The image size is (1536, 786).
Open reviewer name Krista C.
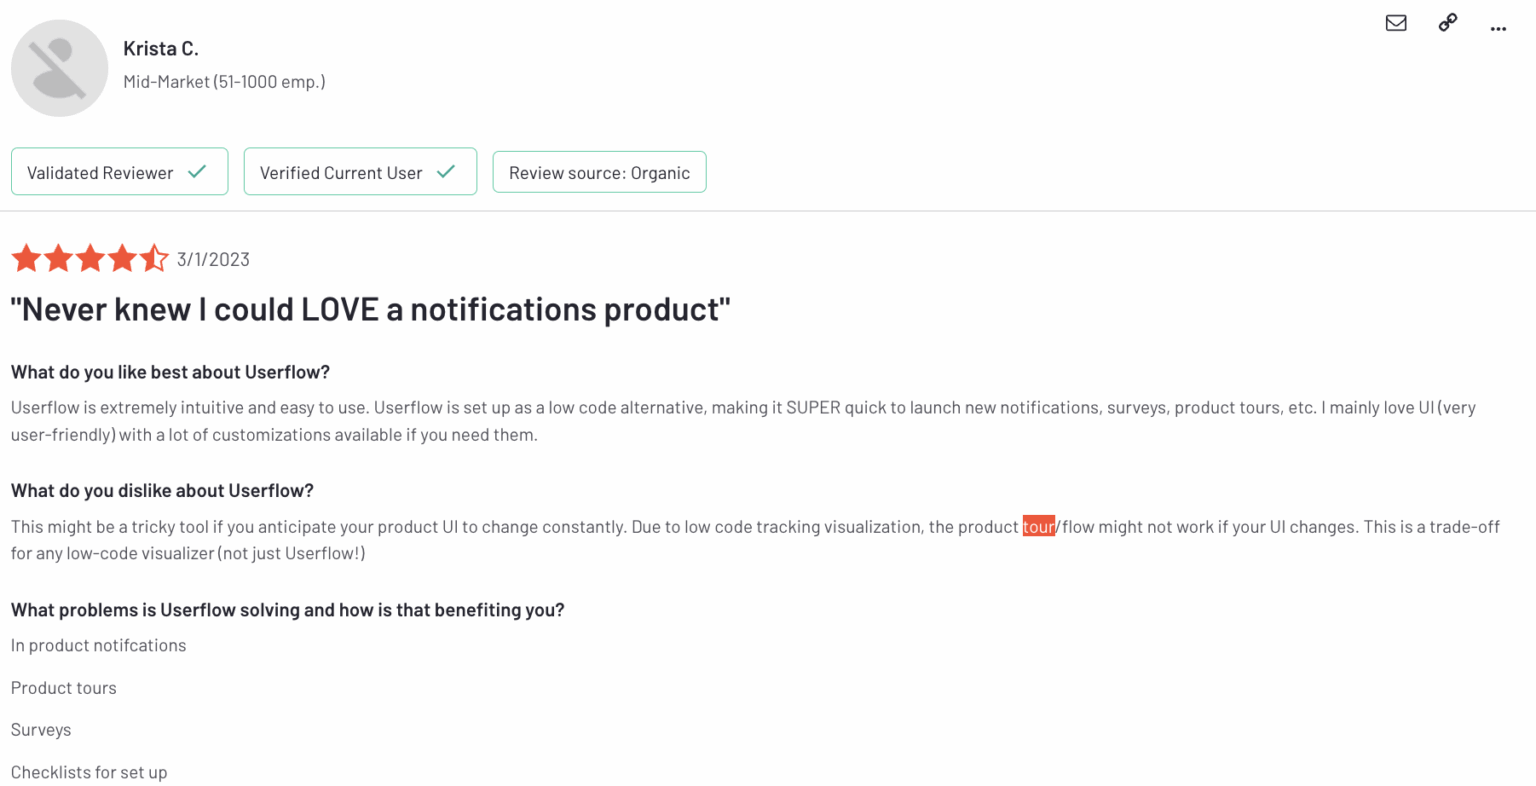coord(161,48)
